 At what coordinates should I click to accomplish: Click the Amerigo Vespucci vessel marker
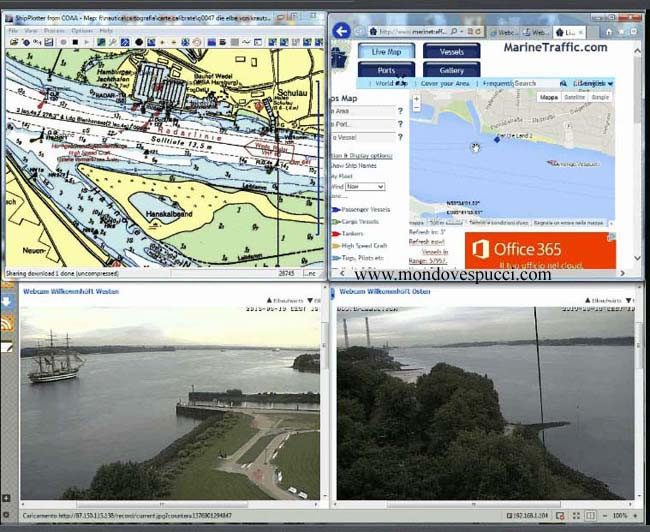tap(553, 163)
